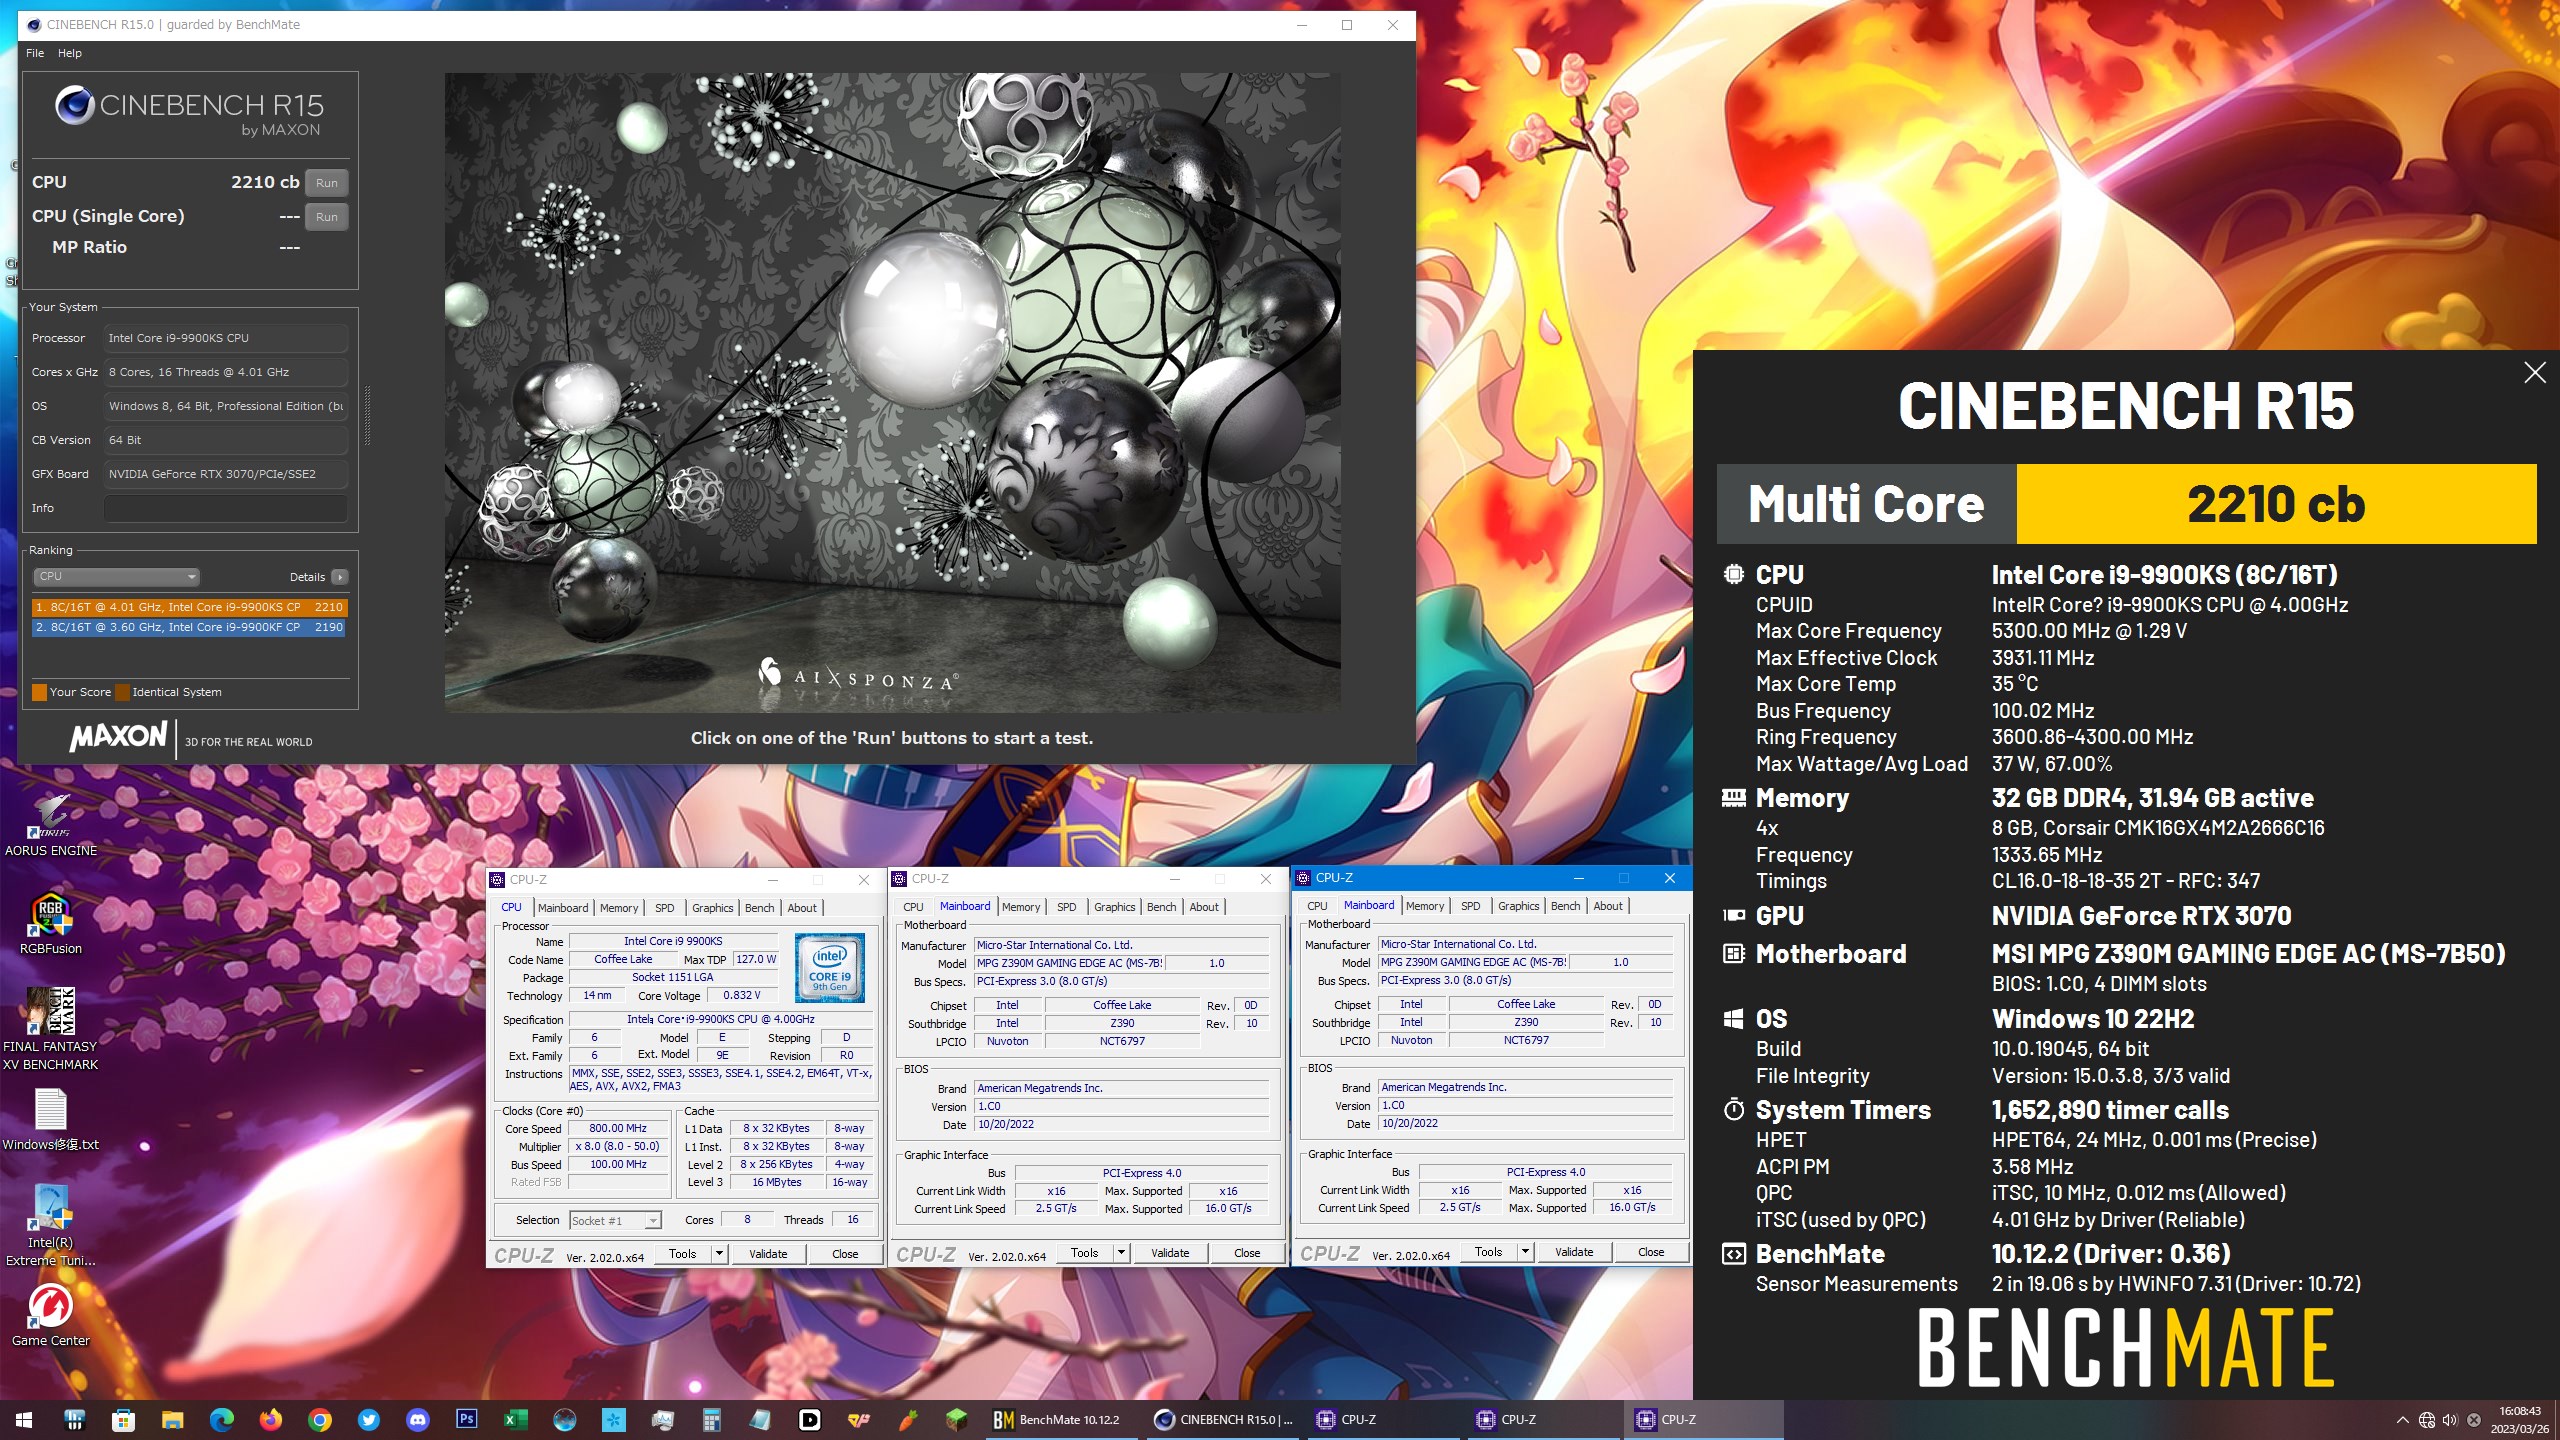This screenshot has height=1440, width=2560.
Task: Open Tools dropdown arrow in left CPU-Z window
Action: tap(718, 1254)
